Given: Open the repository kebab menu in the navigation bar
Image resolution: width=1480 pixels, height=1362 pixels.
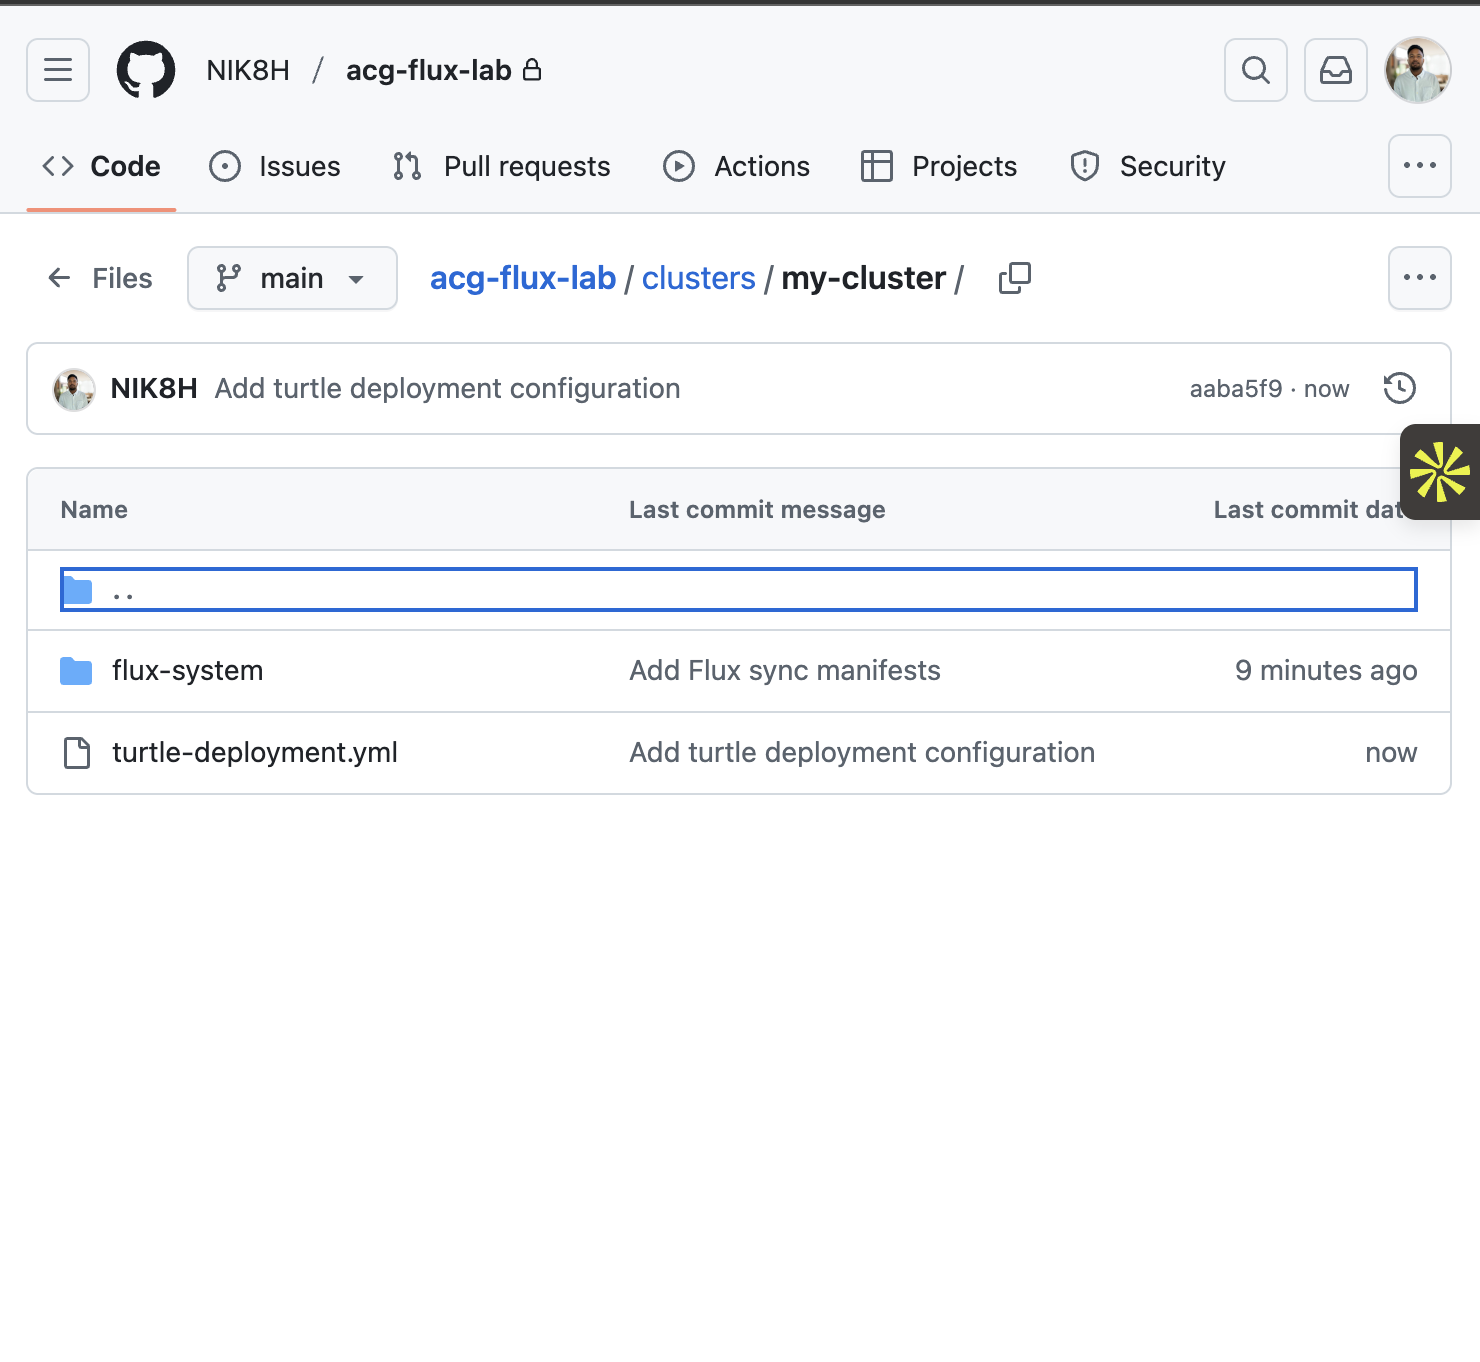Looking at the screenshot, I should [x=1419, y=166].
